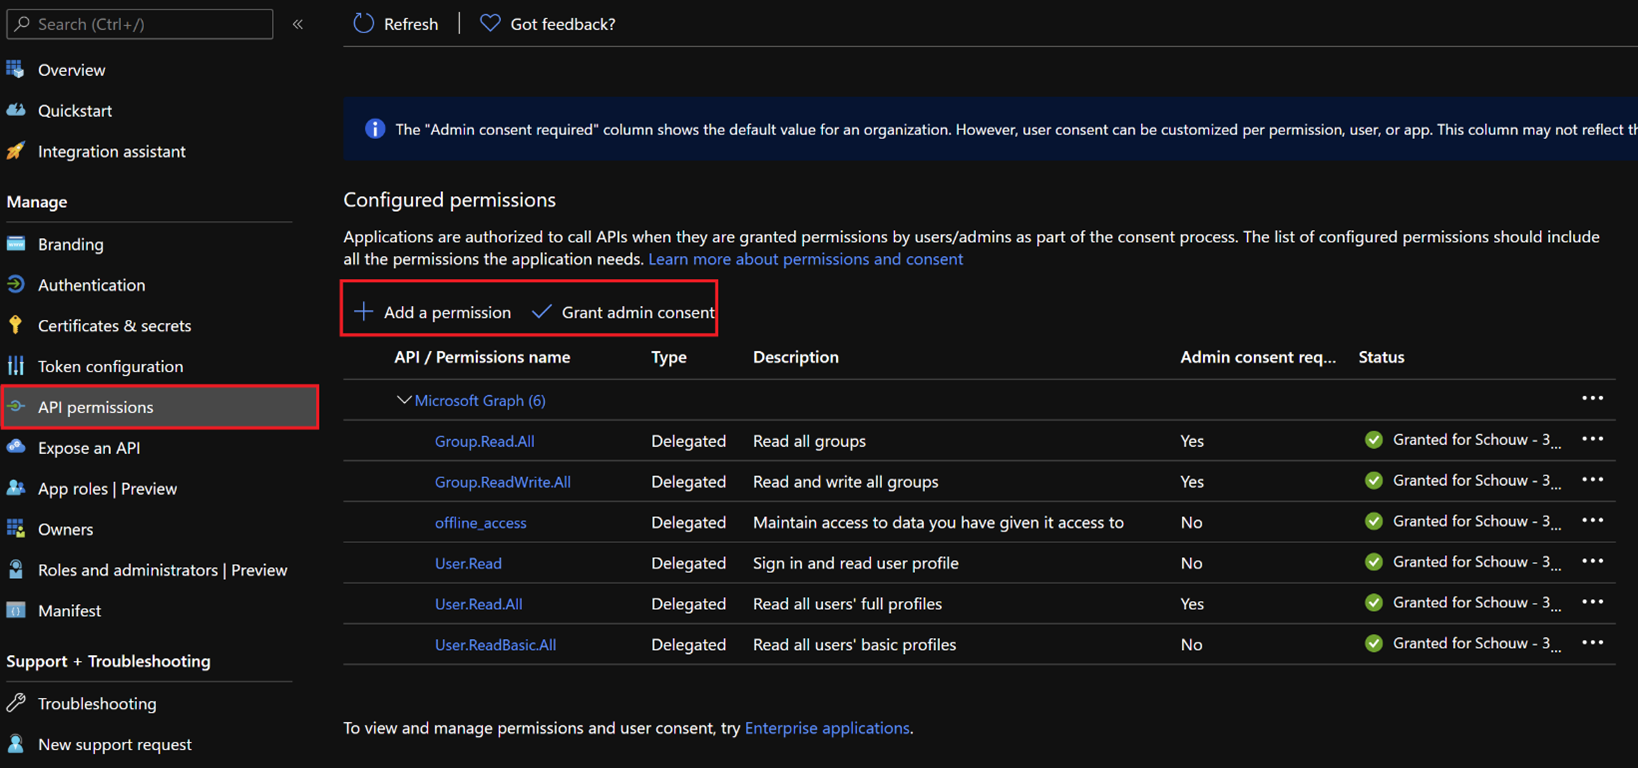Collapse the Microsoft Graph (6) permission group
This screenshot has width=1638, height=768.
(404, 400)
